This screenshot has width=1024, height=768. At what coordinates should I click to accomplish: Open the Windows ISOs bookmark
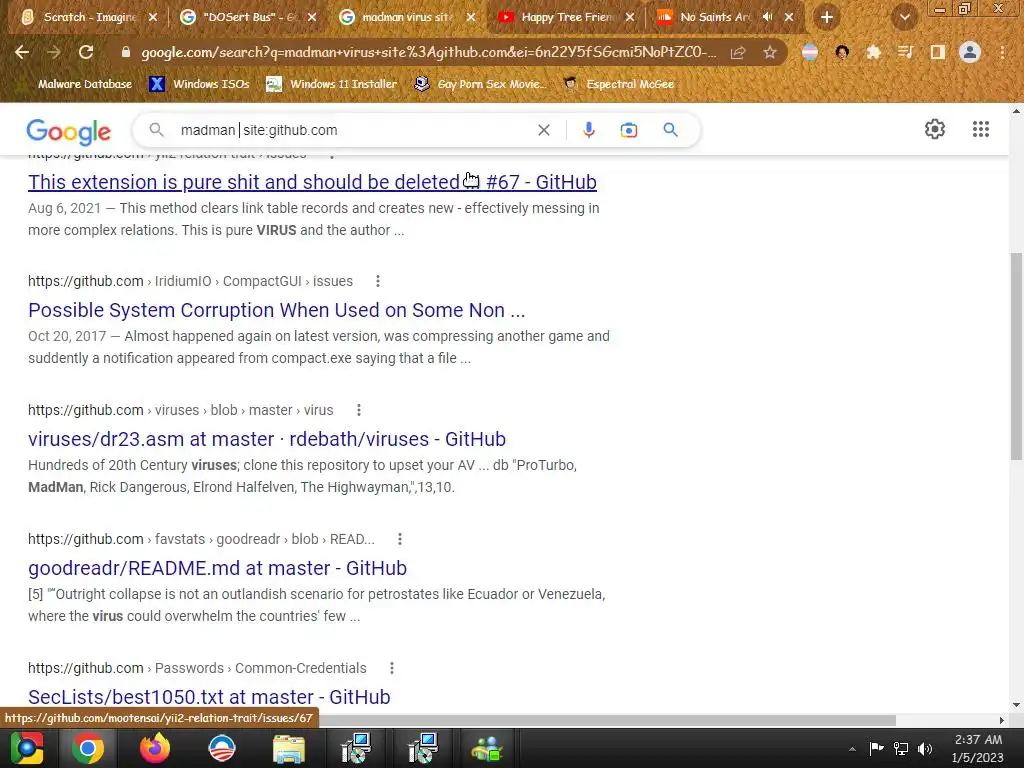[200, 84]
